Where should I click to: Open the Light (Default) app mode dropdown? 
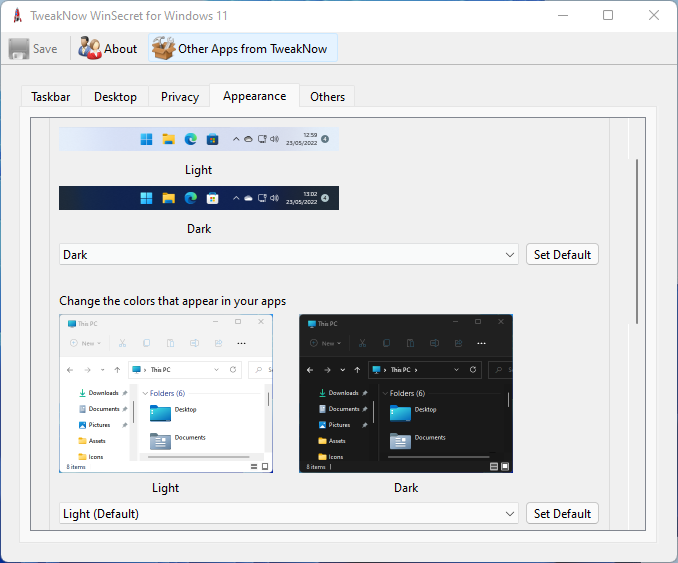pyautogui.click(x=288, y=514)
